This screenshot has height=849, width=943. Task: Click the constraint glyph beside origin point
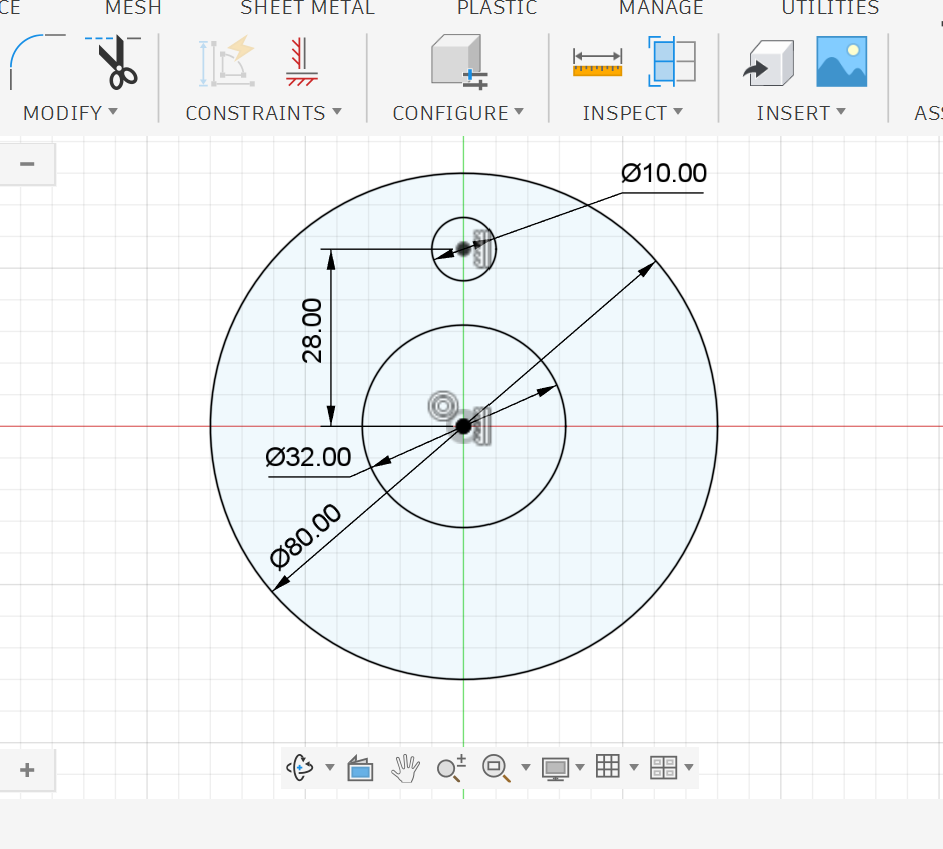coord(481,427)
